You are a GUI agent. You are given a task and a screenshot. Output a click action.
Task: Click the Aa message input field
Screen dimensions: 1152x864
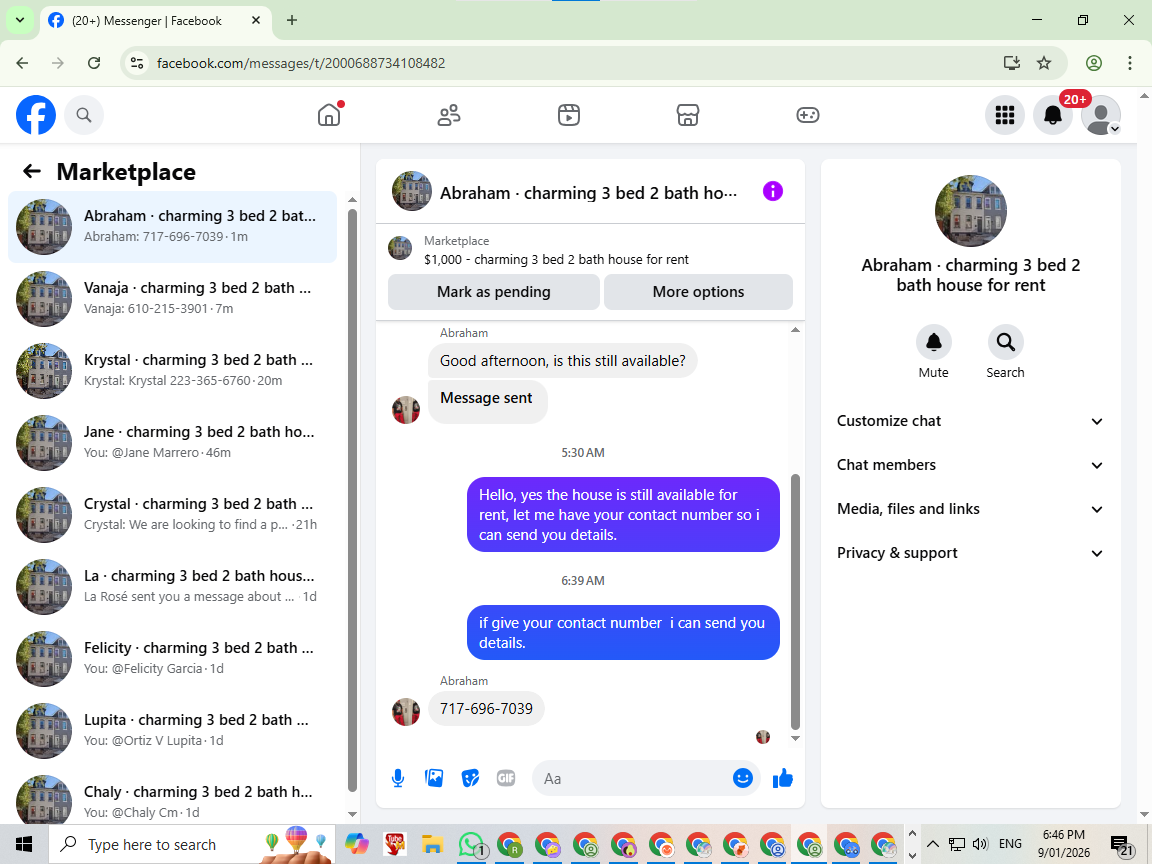[x=632, y=778]
